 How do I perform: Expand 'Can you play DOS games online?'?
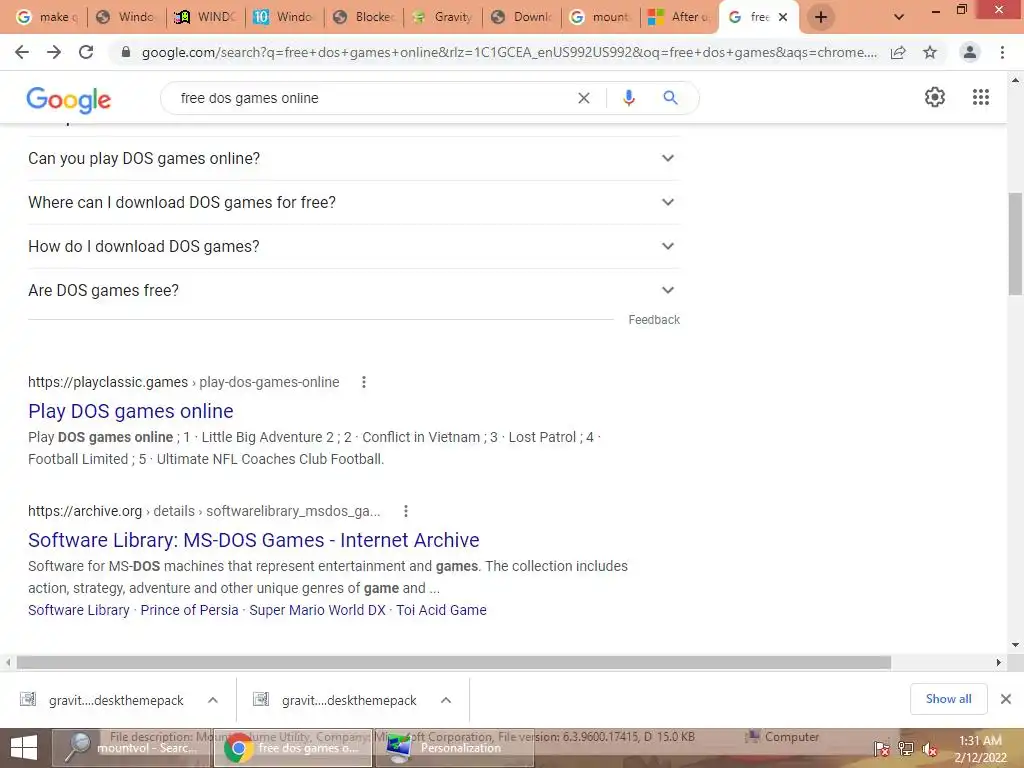click(x=353, y=159)
